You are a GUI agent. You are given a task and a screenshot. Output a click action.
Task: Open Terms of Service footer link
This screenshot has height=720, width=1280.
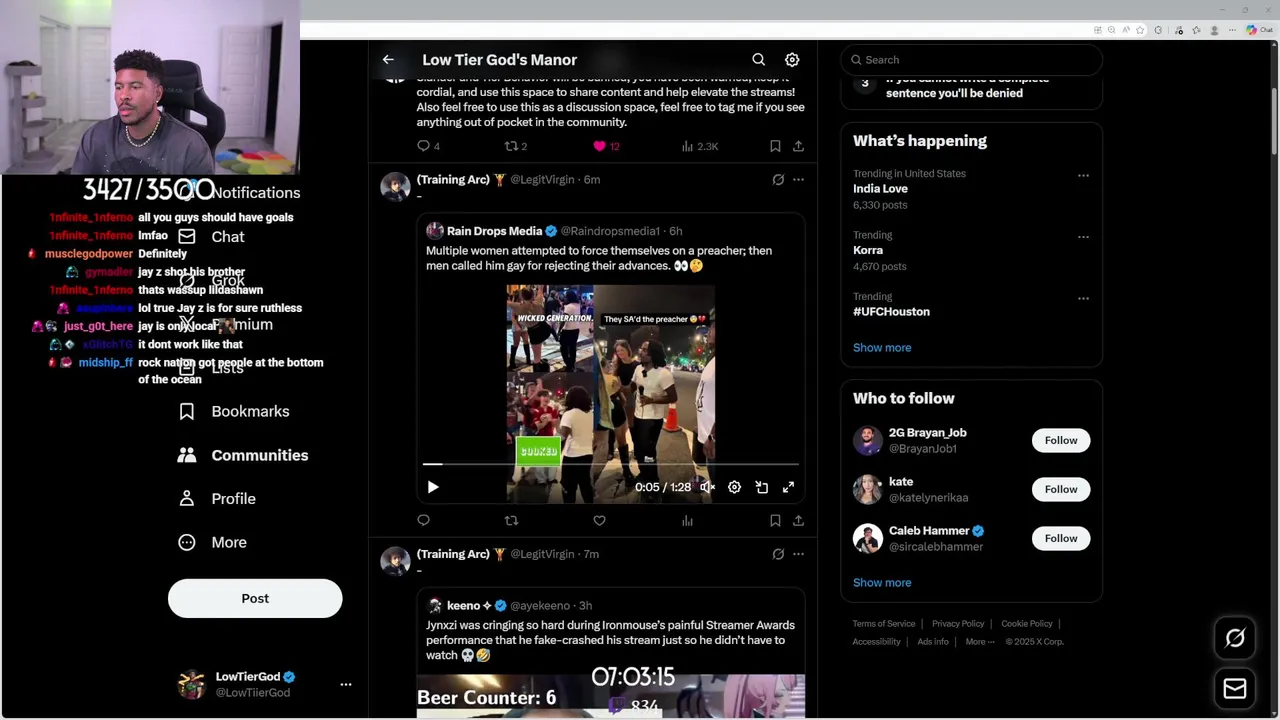[x=884, y=624]
